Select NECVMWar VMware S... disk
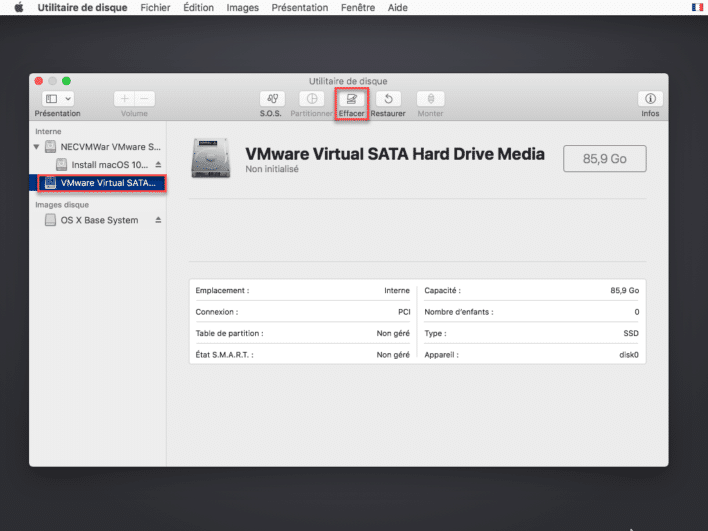708x531 pixels. click(x=110, y=147)
